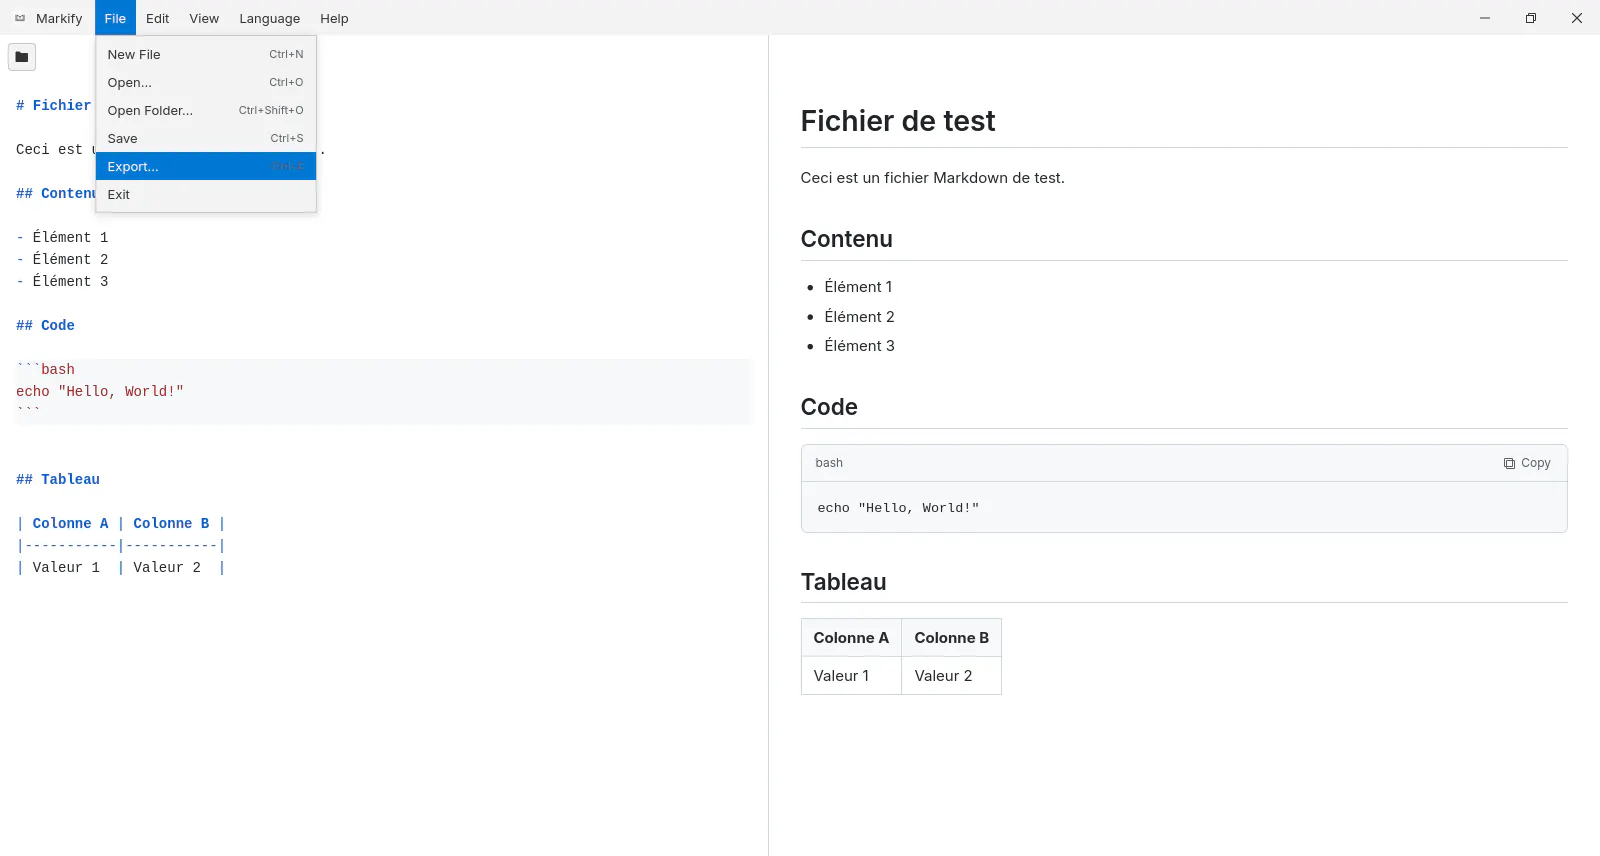Image resolution: width=1600 pixels, height=856 pixels.
Task: Click the '| Valeur 1 | Valeur 2 |' editor line
Action: [x=121, y=567]
